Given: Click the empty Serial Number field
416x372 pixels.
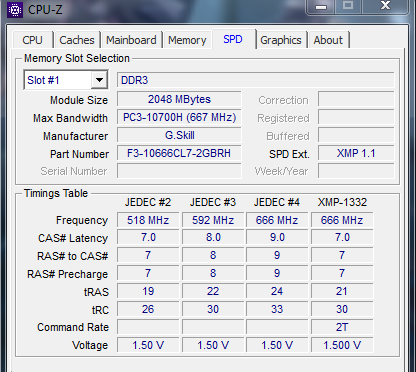Looking at the screenshot, I should tap(179, 171).
